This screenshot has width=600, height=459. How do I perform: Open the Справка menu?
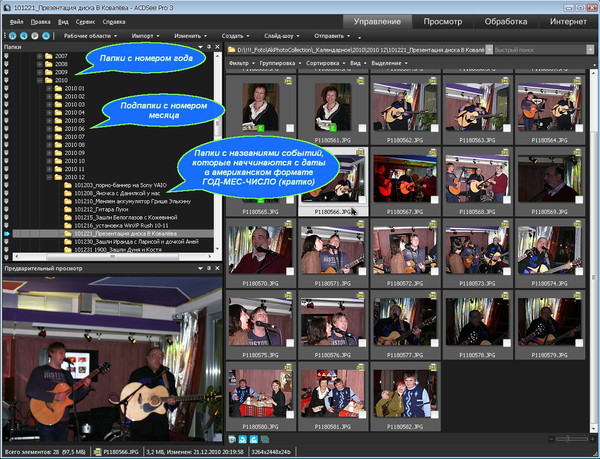coord(114,22)
